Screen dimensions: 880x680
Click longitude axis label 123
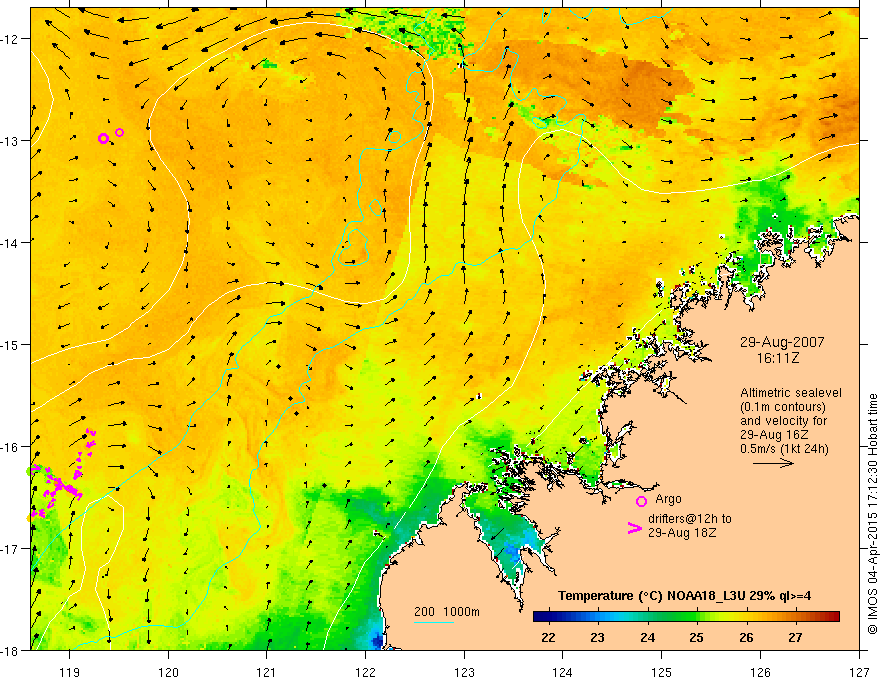coord(464,671)
